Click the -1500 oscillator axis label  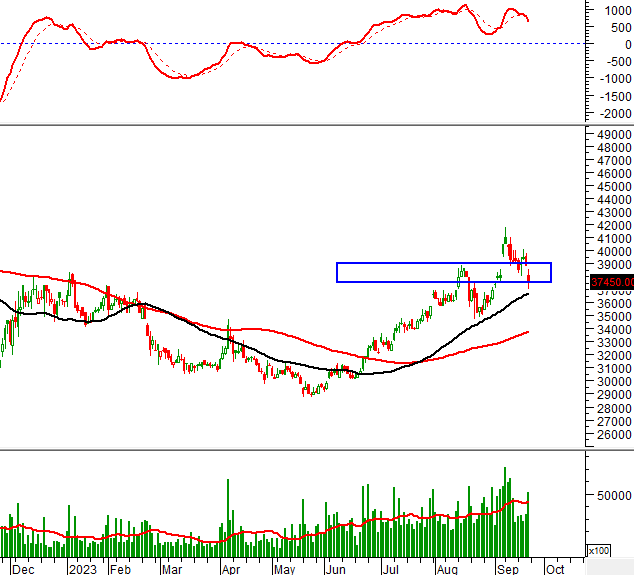pyautogui.click(x=616, y=96)
